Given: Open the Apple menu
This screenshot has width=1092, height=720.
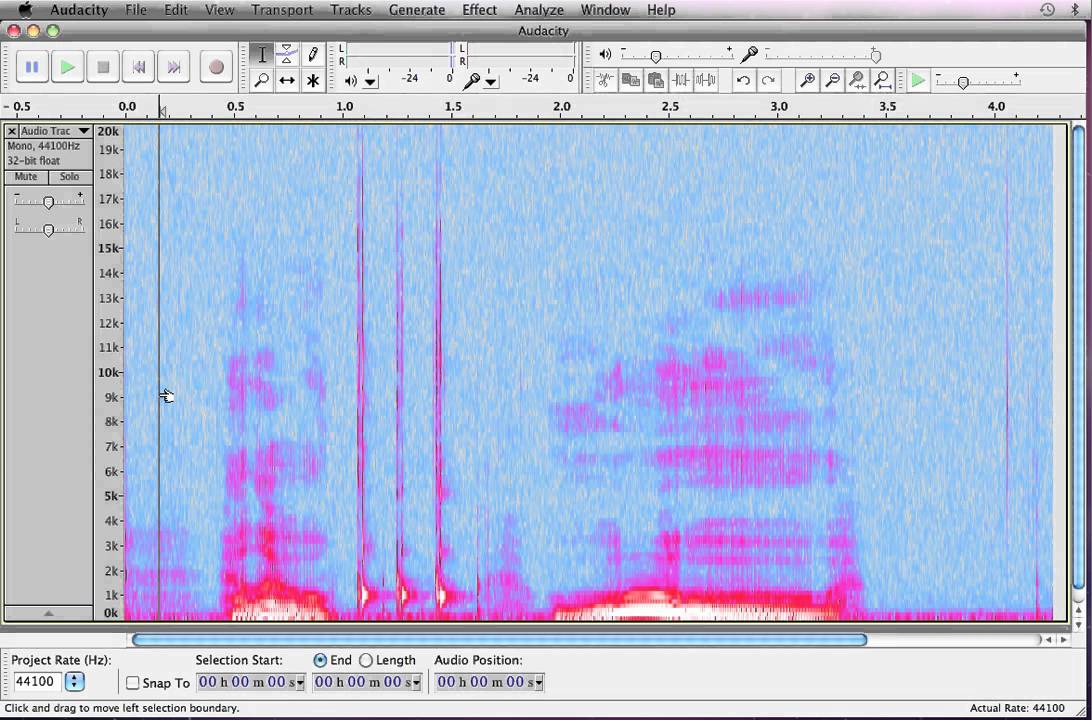Looking at the screenshot, I should click(26, 9).
